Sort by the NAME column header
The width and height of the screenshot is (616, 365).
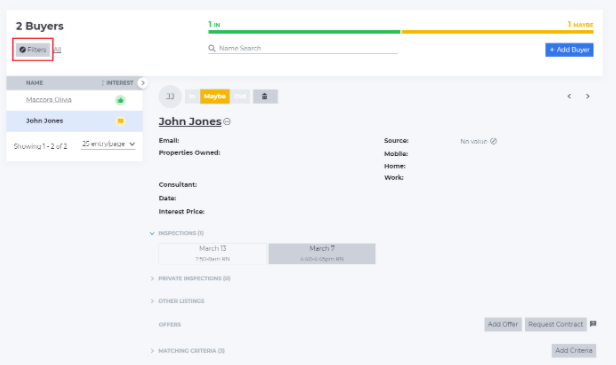[x=35, y=83]
